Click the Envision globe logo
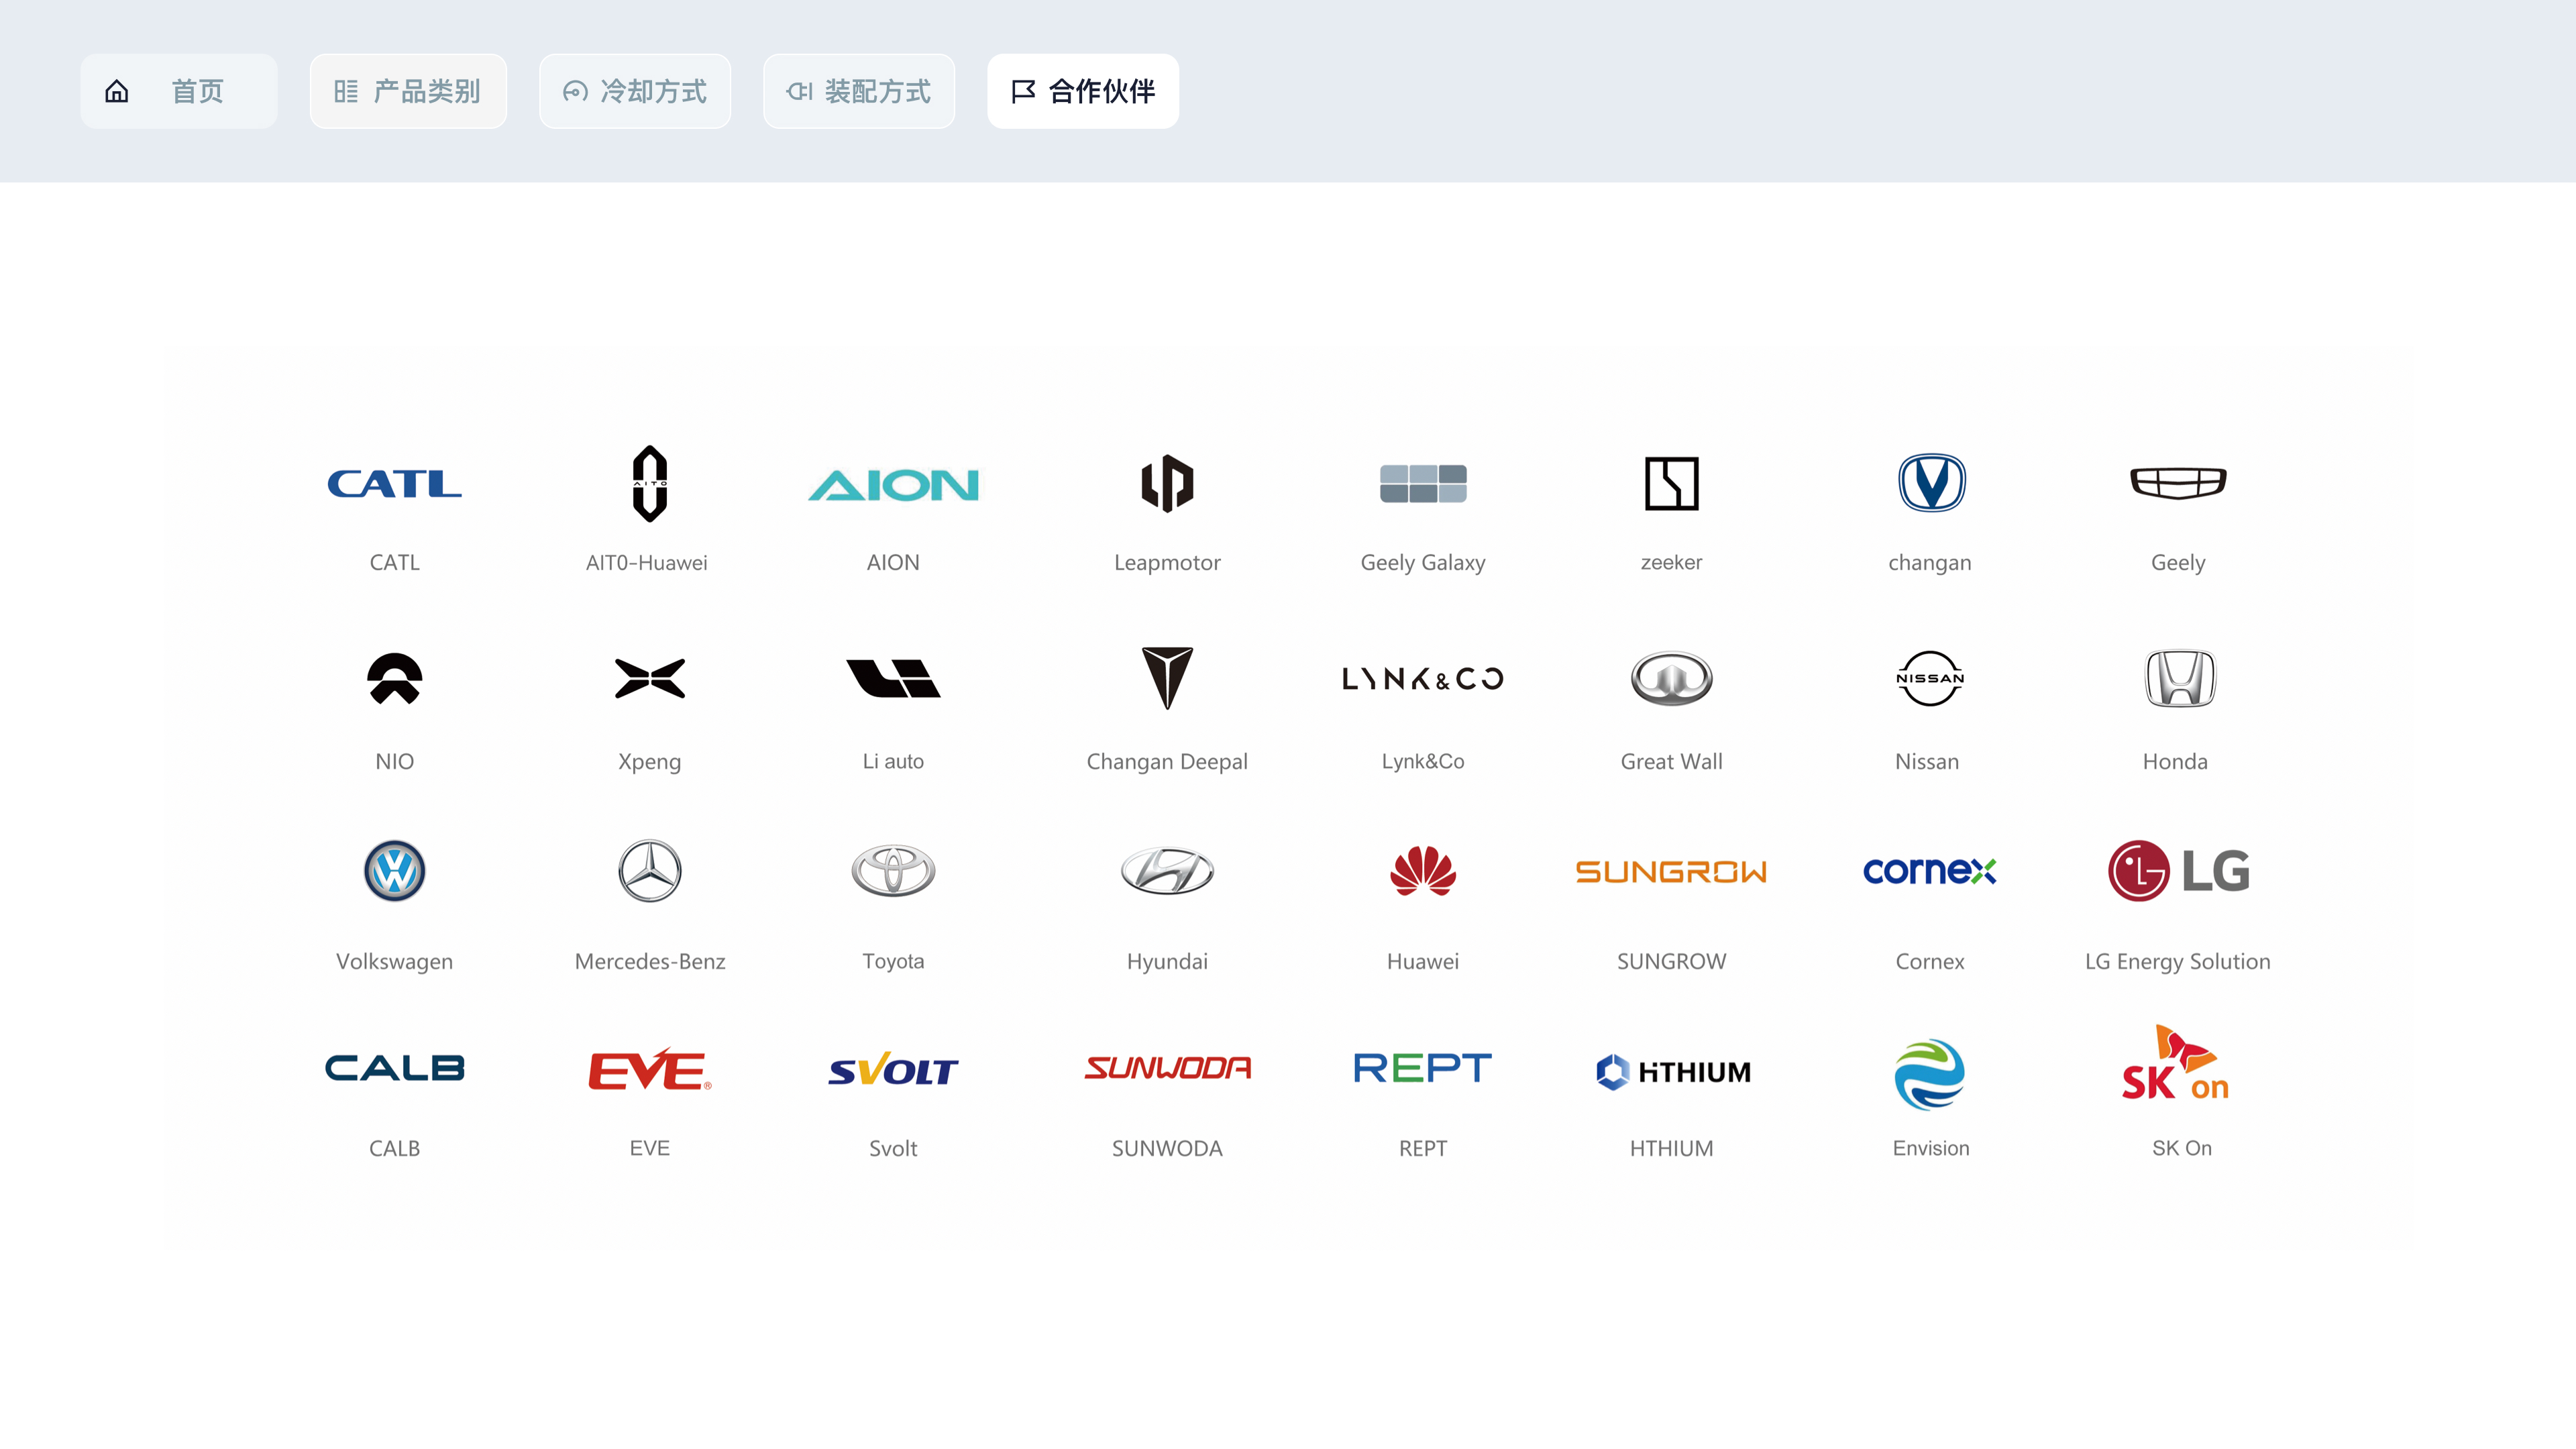The height and width of the screenshot is (1449, 2576). [1930, 1074]
